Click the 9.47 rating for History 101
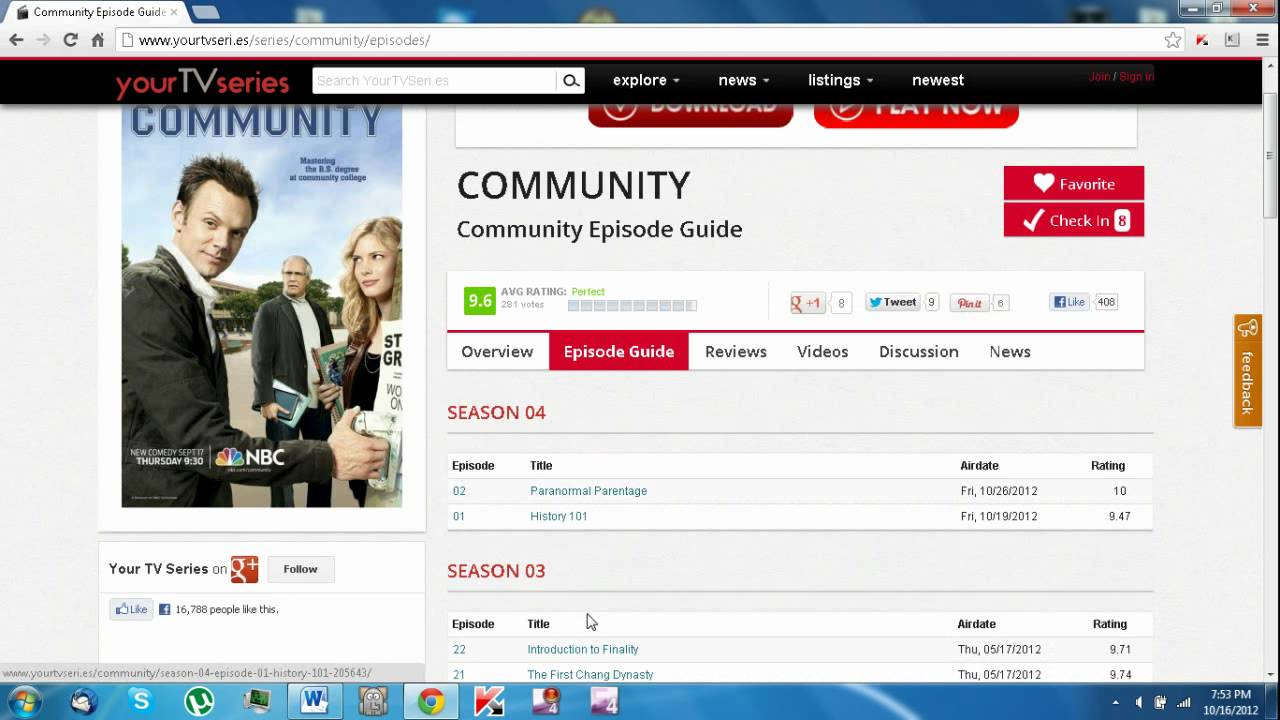This screenshot has height=720, width=1280. [1120, 516]
